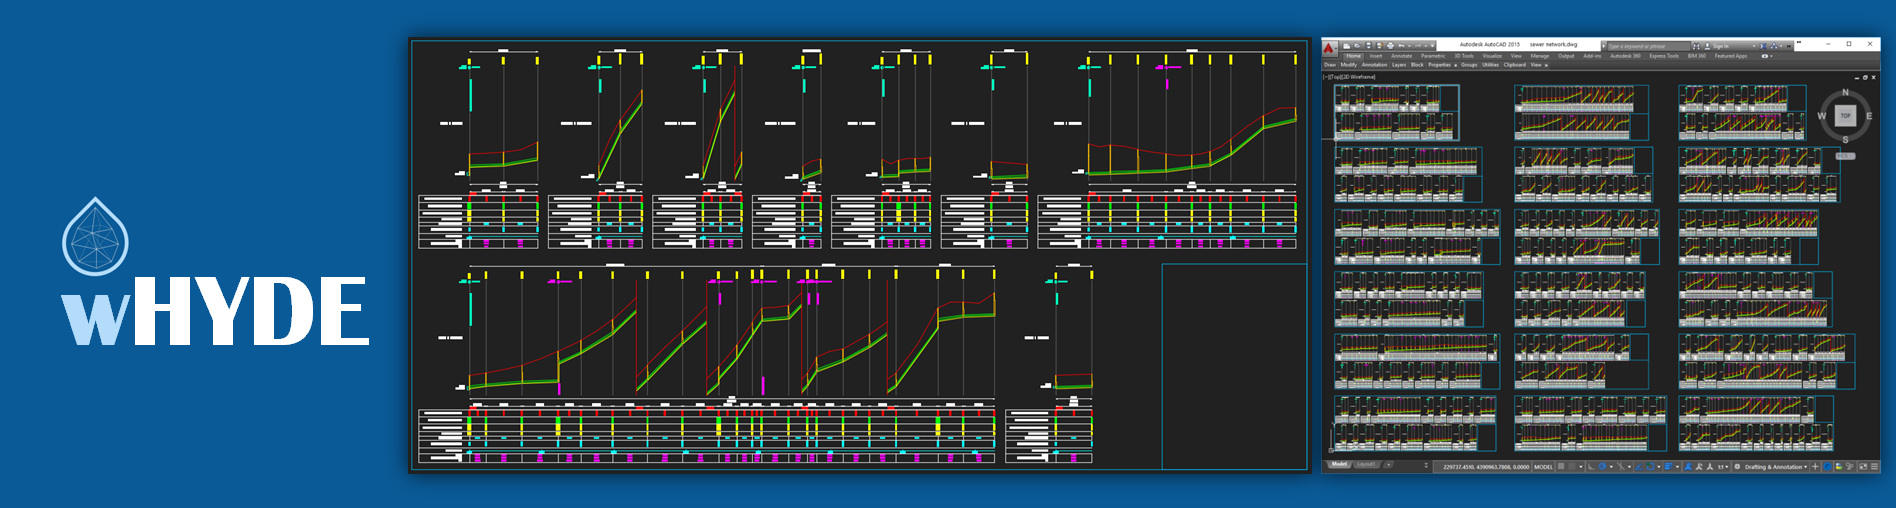
Task: Click status bar customization hamburger icon
Action: [x=1874, y=467]
